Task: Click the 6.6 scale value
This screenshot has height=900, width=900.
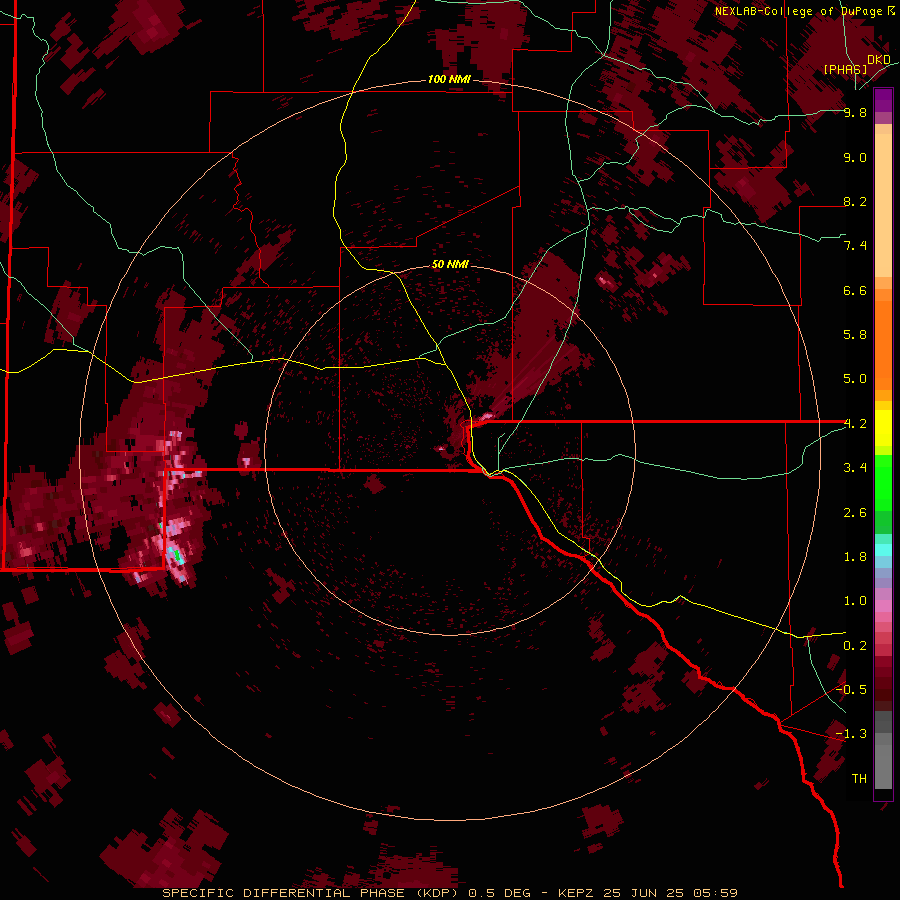Action: [855, 290]
